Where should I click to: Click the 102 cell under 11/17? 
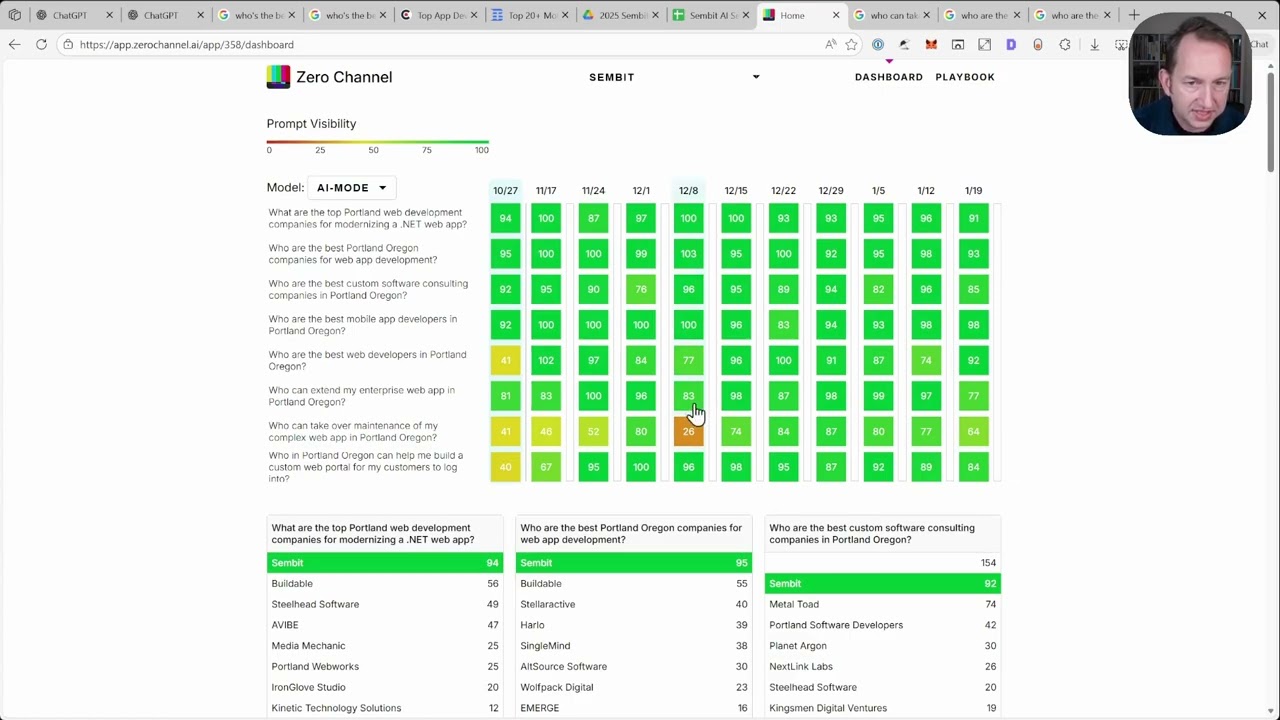pyautogui.click(x=546, y=360)
